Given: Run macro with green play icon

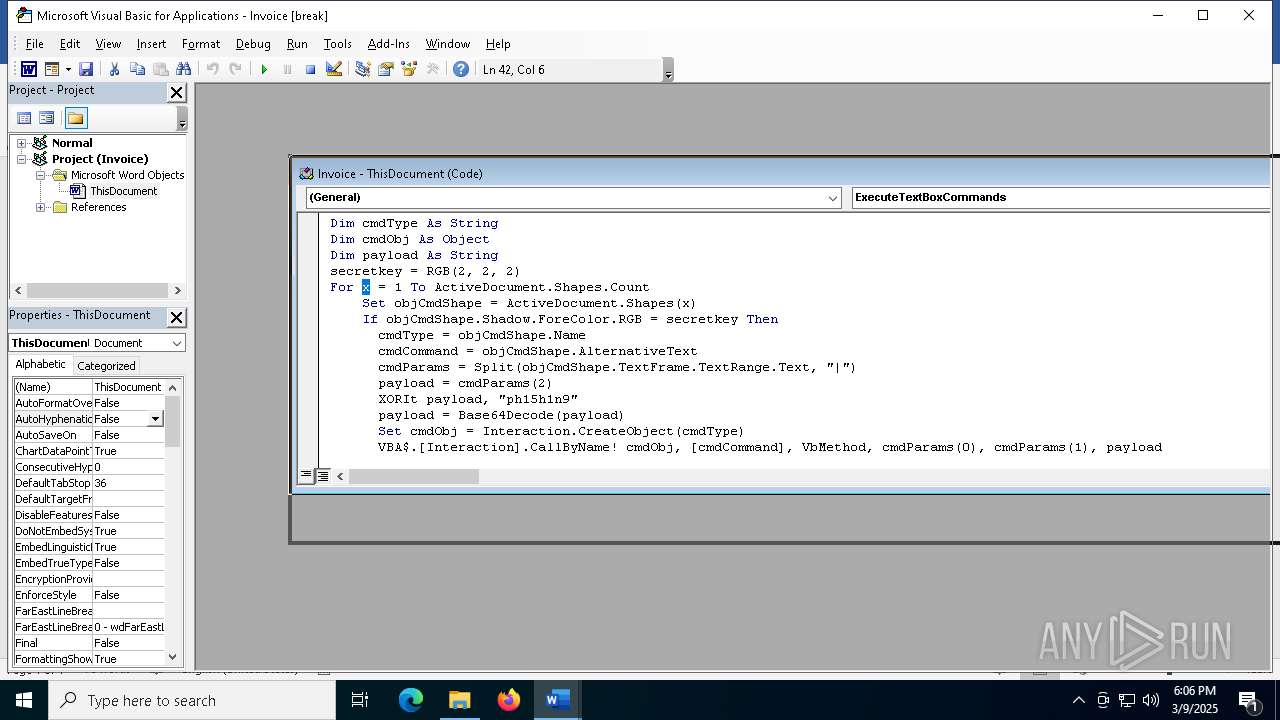Looking at the screenshot, I should point(264,69).
